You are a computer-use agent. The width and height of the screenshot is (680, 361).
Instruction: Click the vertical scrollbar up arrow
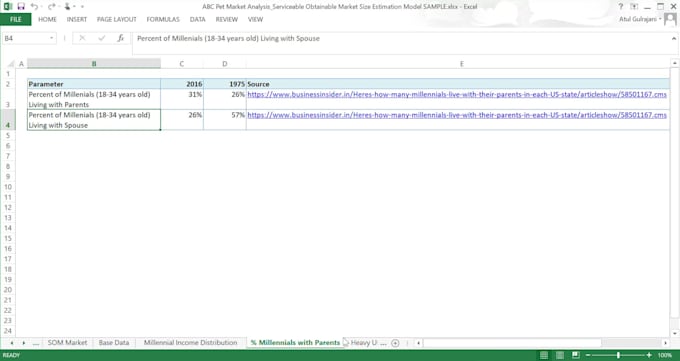[675, 63]
